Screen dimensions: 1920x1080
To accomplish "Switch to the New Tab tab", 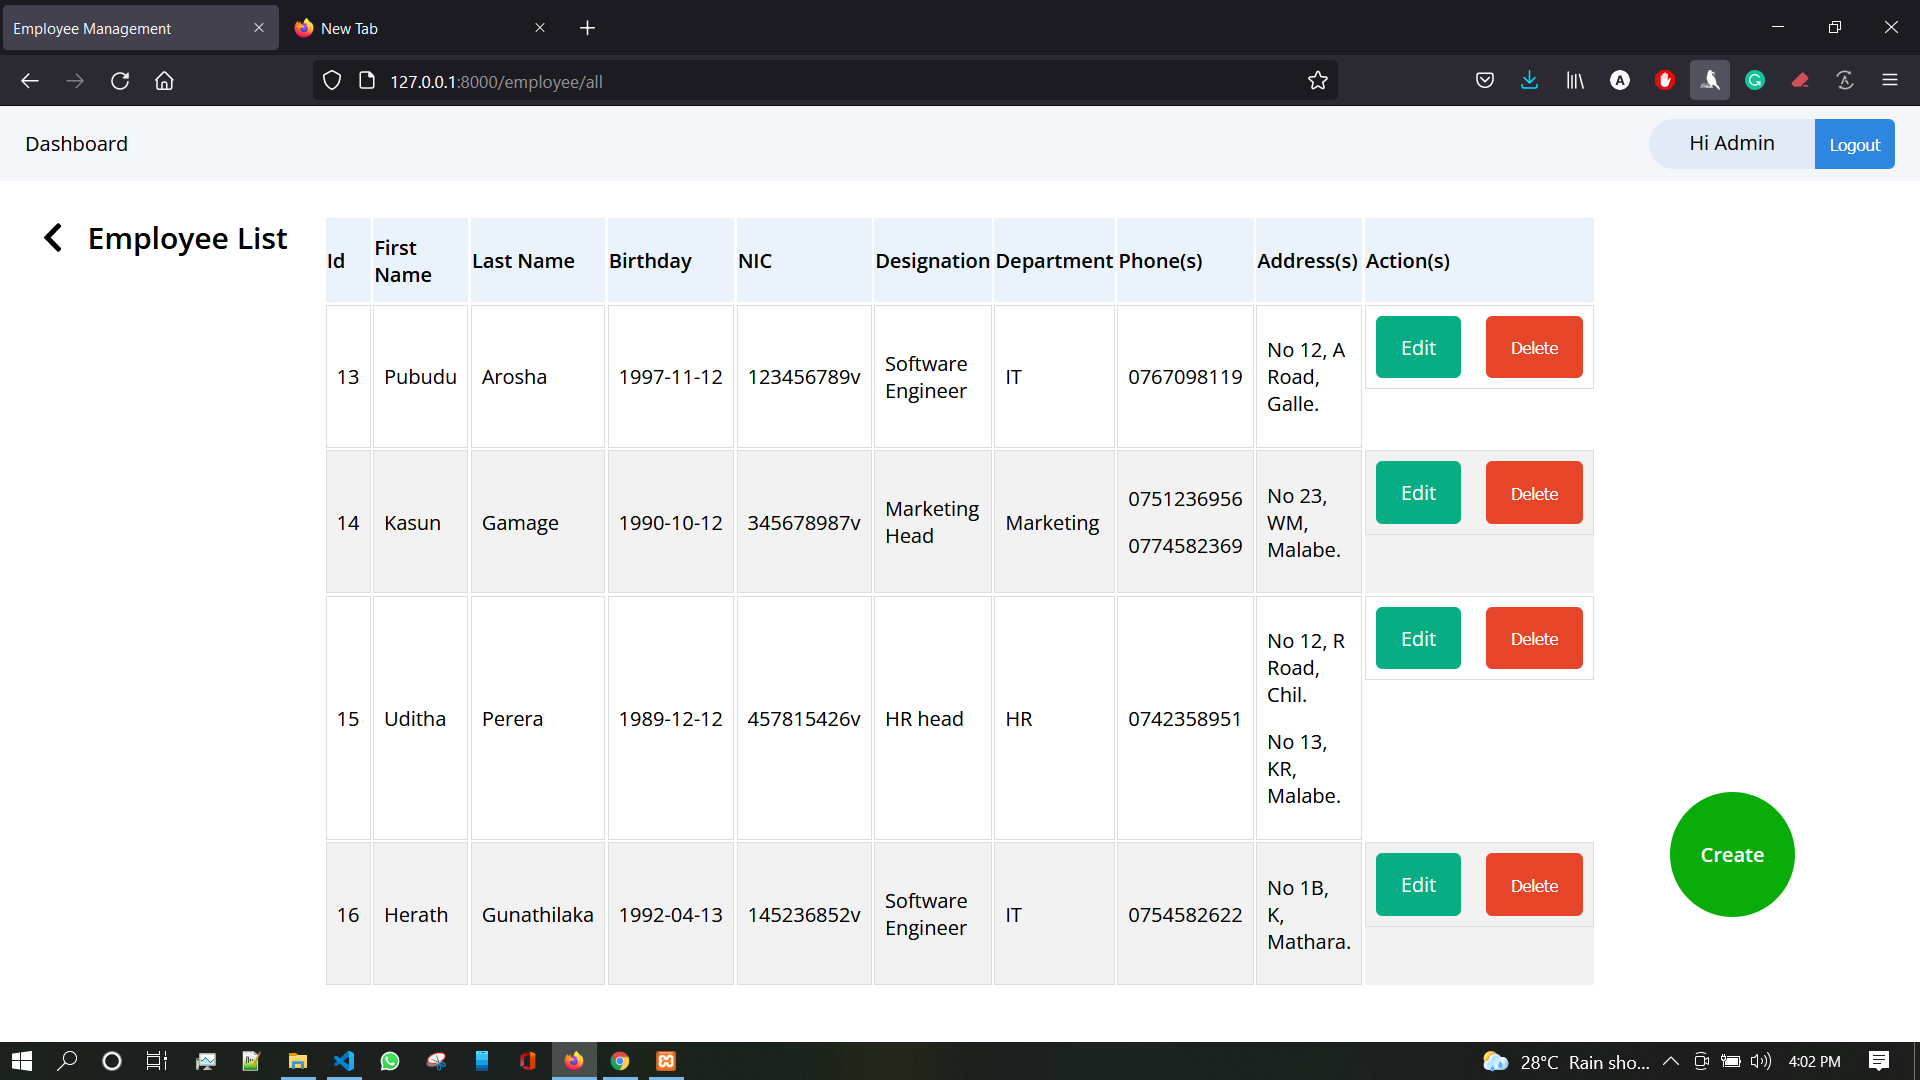I will (x=400, y=28).
